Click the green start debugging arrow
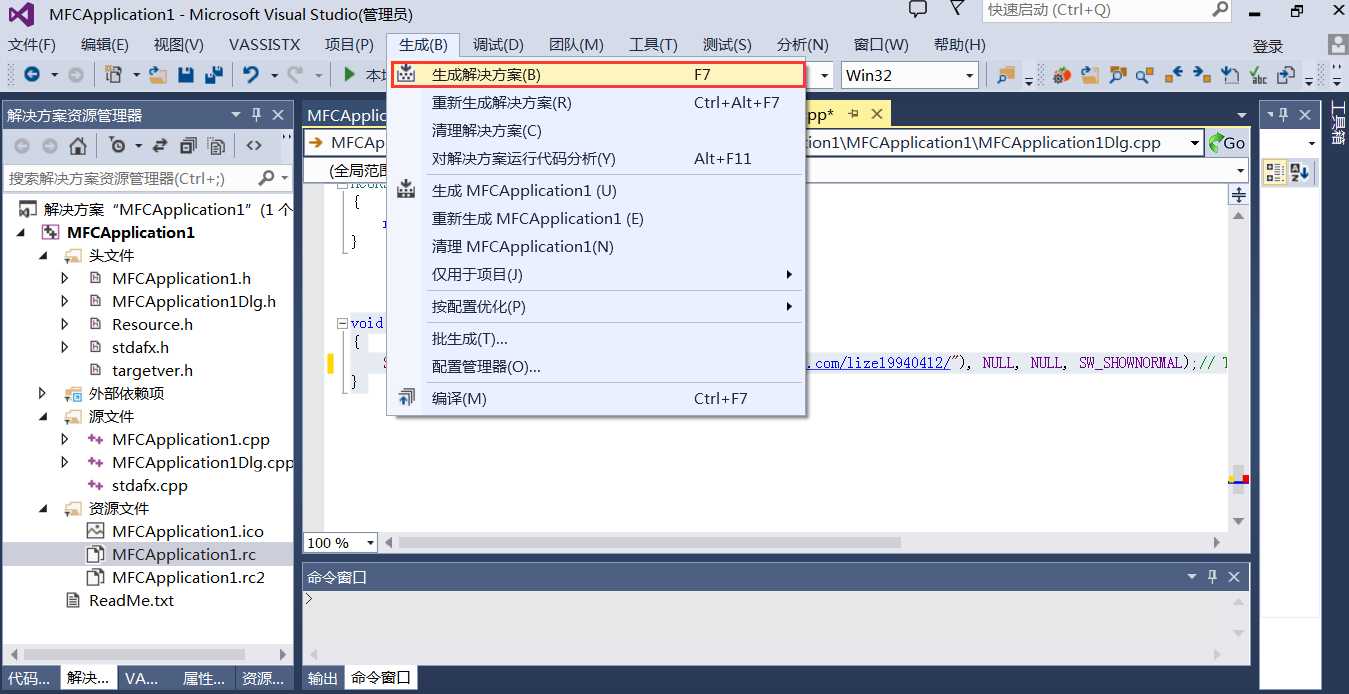The width and height of the screenshot is (1349, 694). pyautogui.click(x=349, y=75)
